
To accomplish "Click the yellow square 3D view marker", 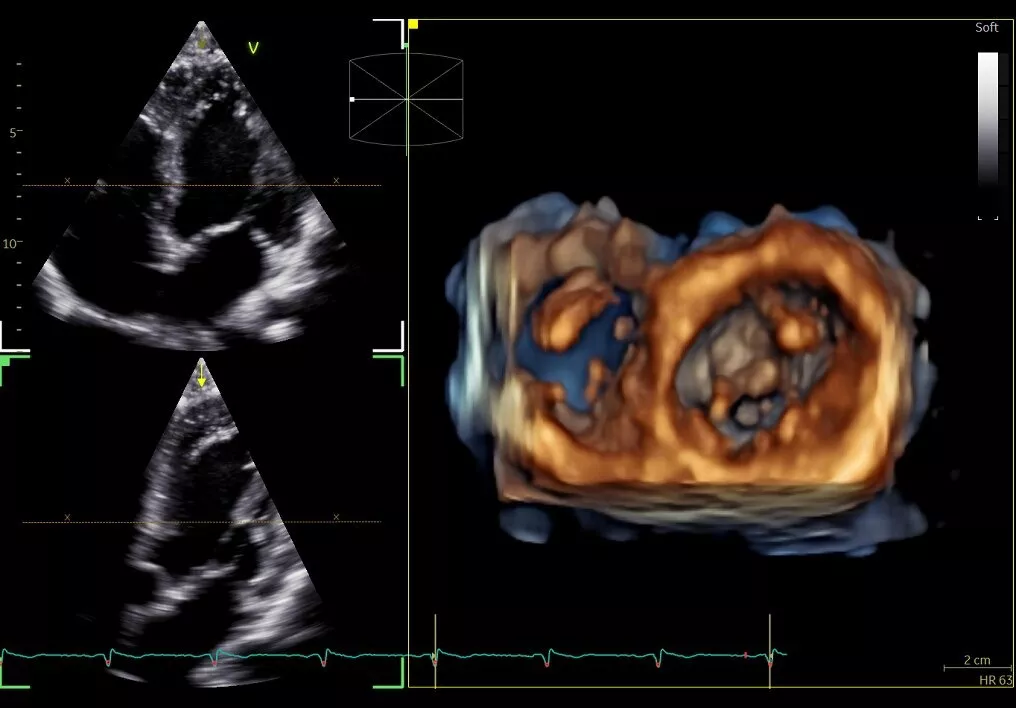I will click(x=413, y=25).
